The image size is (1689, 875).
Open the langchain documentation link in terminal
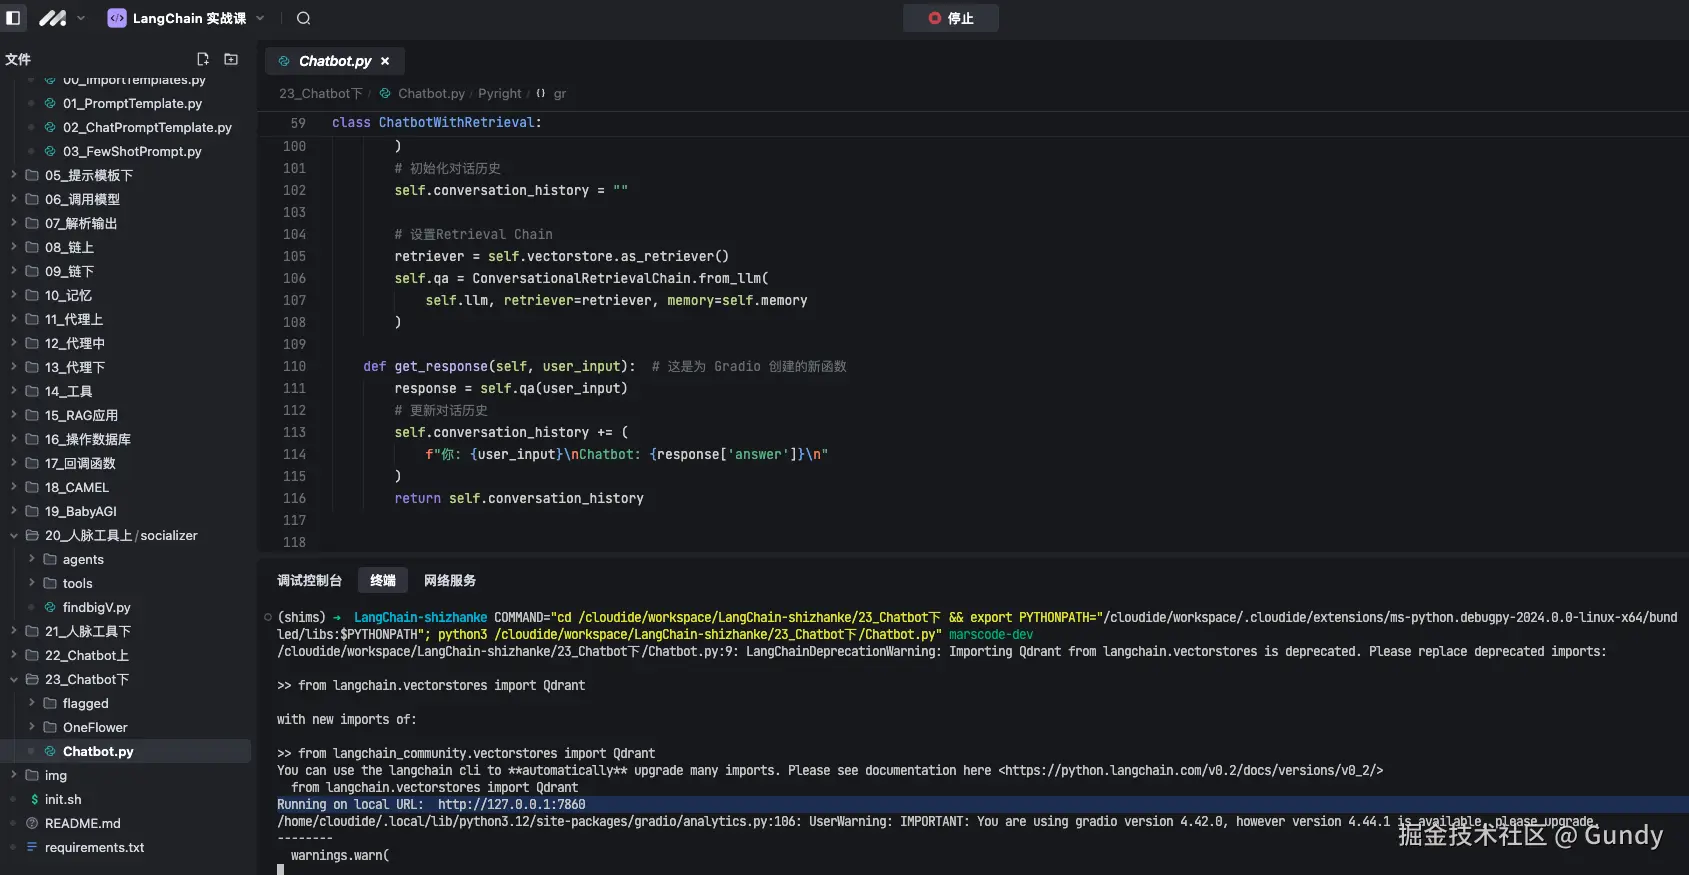pyautogui.click(x=1190, y=770)
